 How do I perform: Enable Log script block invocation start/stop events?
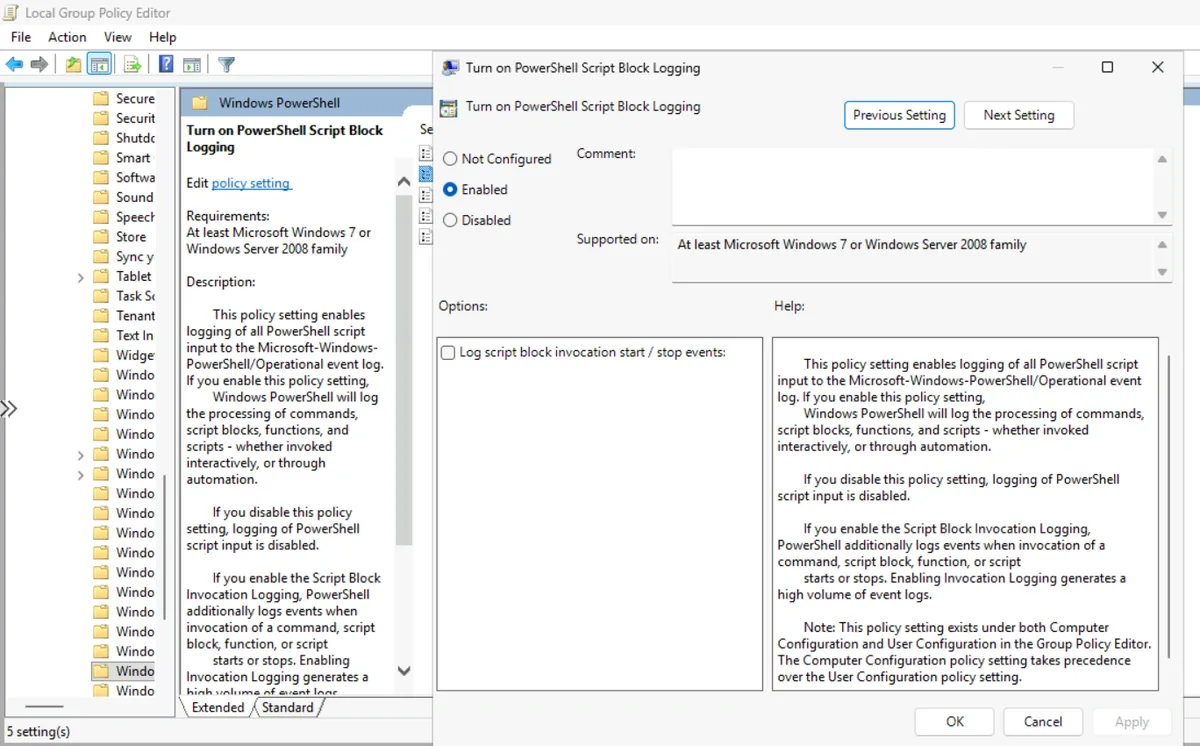448,352
